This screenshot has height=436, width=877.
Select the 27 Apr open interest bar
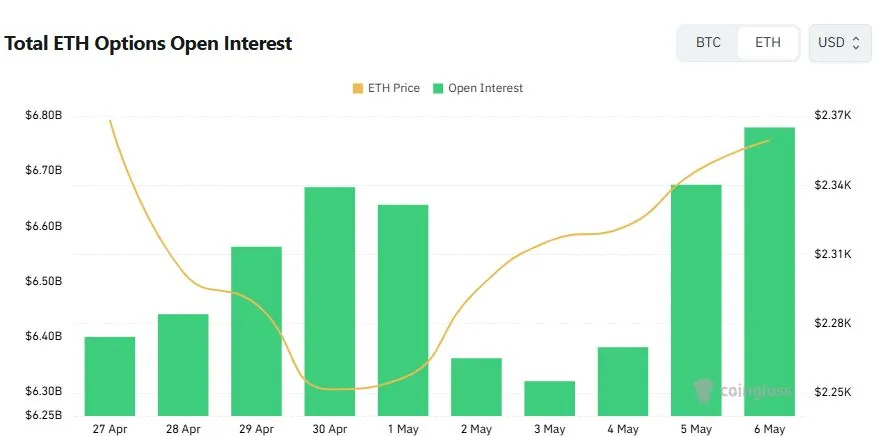click(110, 376)
